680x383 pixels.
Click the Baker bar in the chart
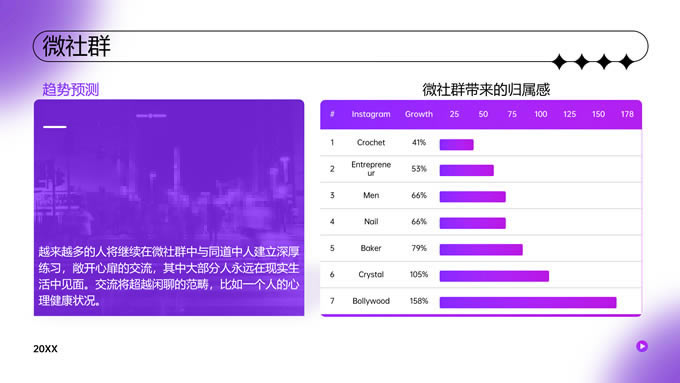(x=481, y=249)
